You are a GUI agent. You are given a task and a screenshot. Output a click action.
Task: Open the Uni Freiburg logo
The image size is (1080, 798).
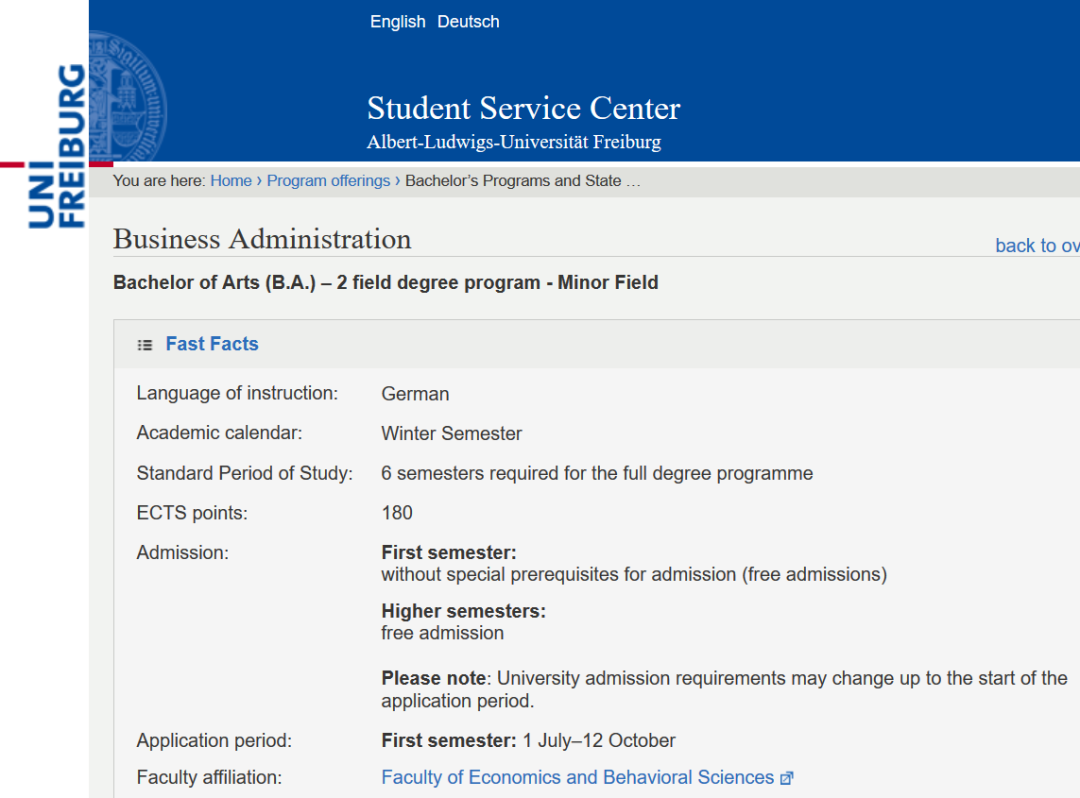click(56, 146)
